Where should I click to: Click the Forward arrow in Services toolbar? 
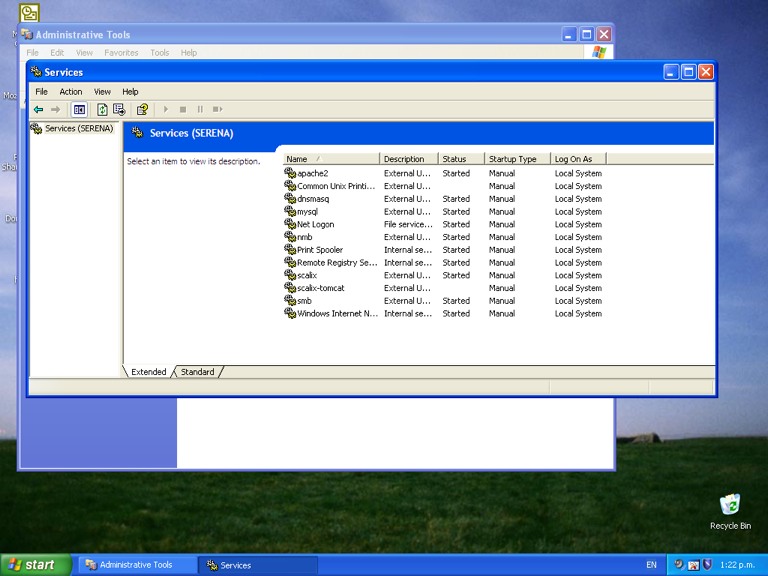(55, 109)
